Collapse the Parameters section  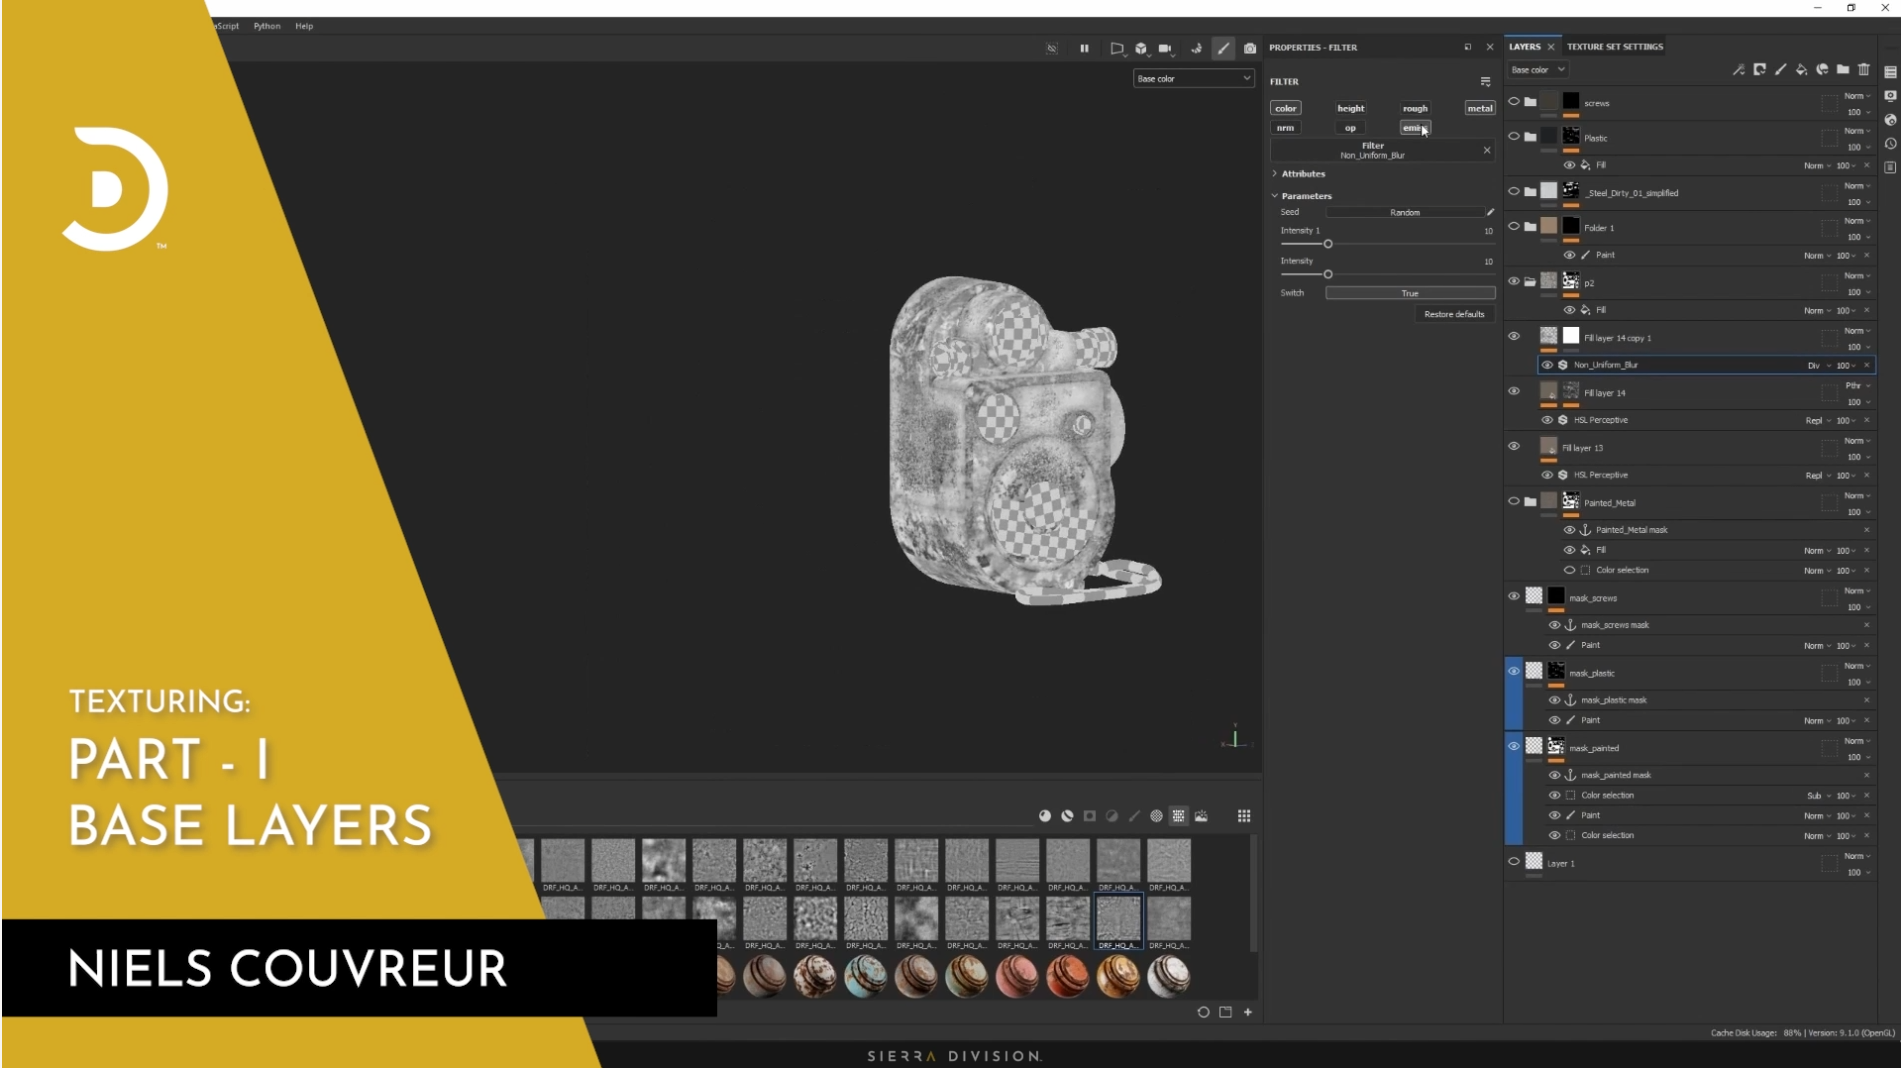[1306, 196]
